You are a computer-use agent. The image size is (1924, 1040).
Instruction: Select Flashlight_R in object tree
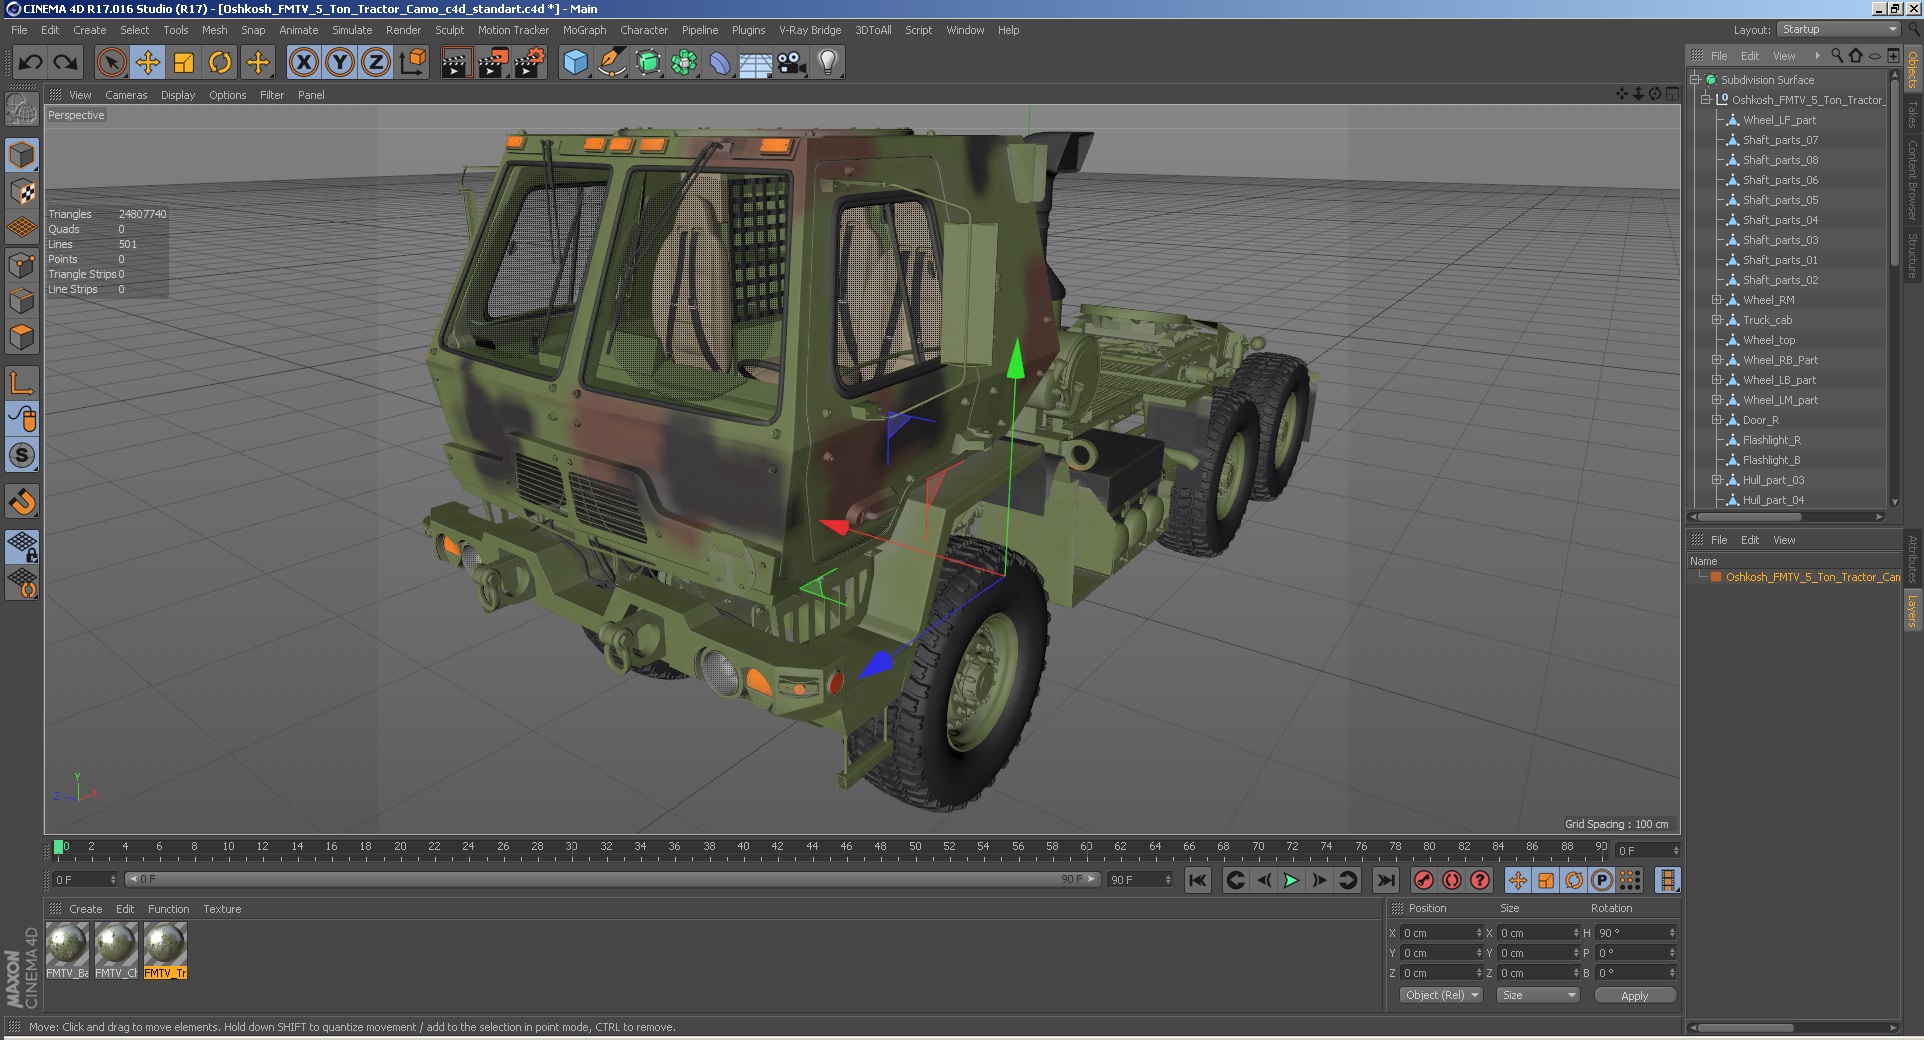click(x=1771, y=440)
